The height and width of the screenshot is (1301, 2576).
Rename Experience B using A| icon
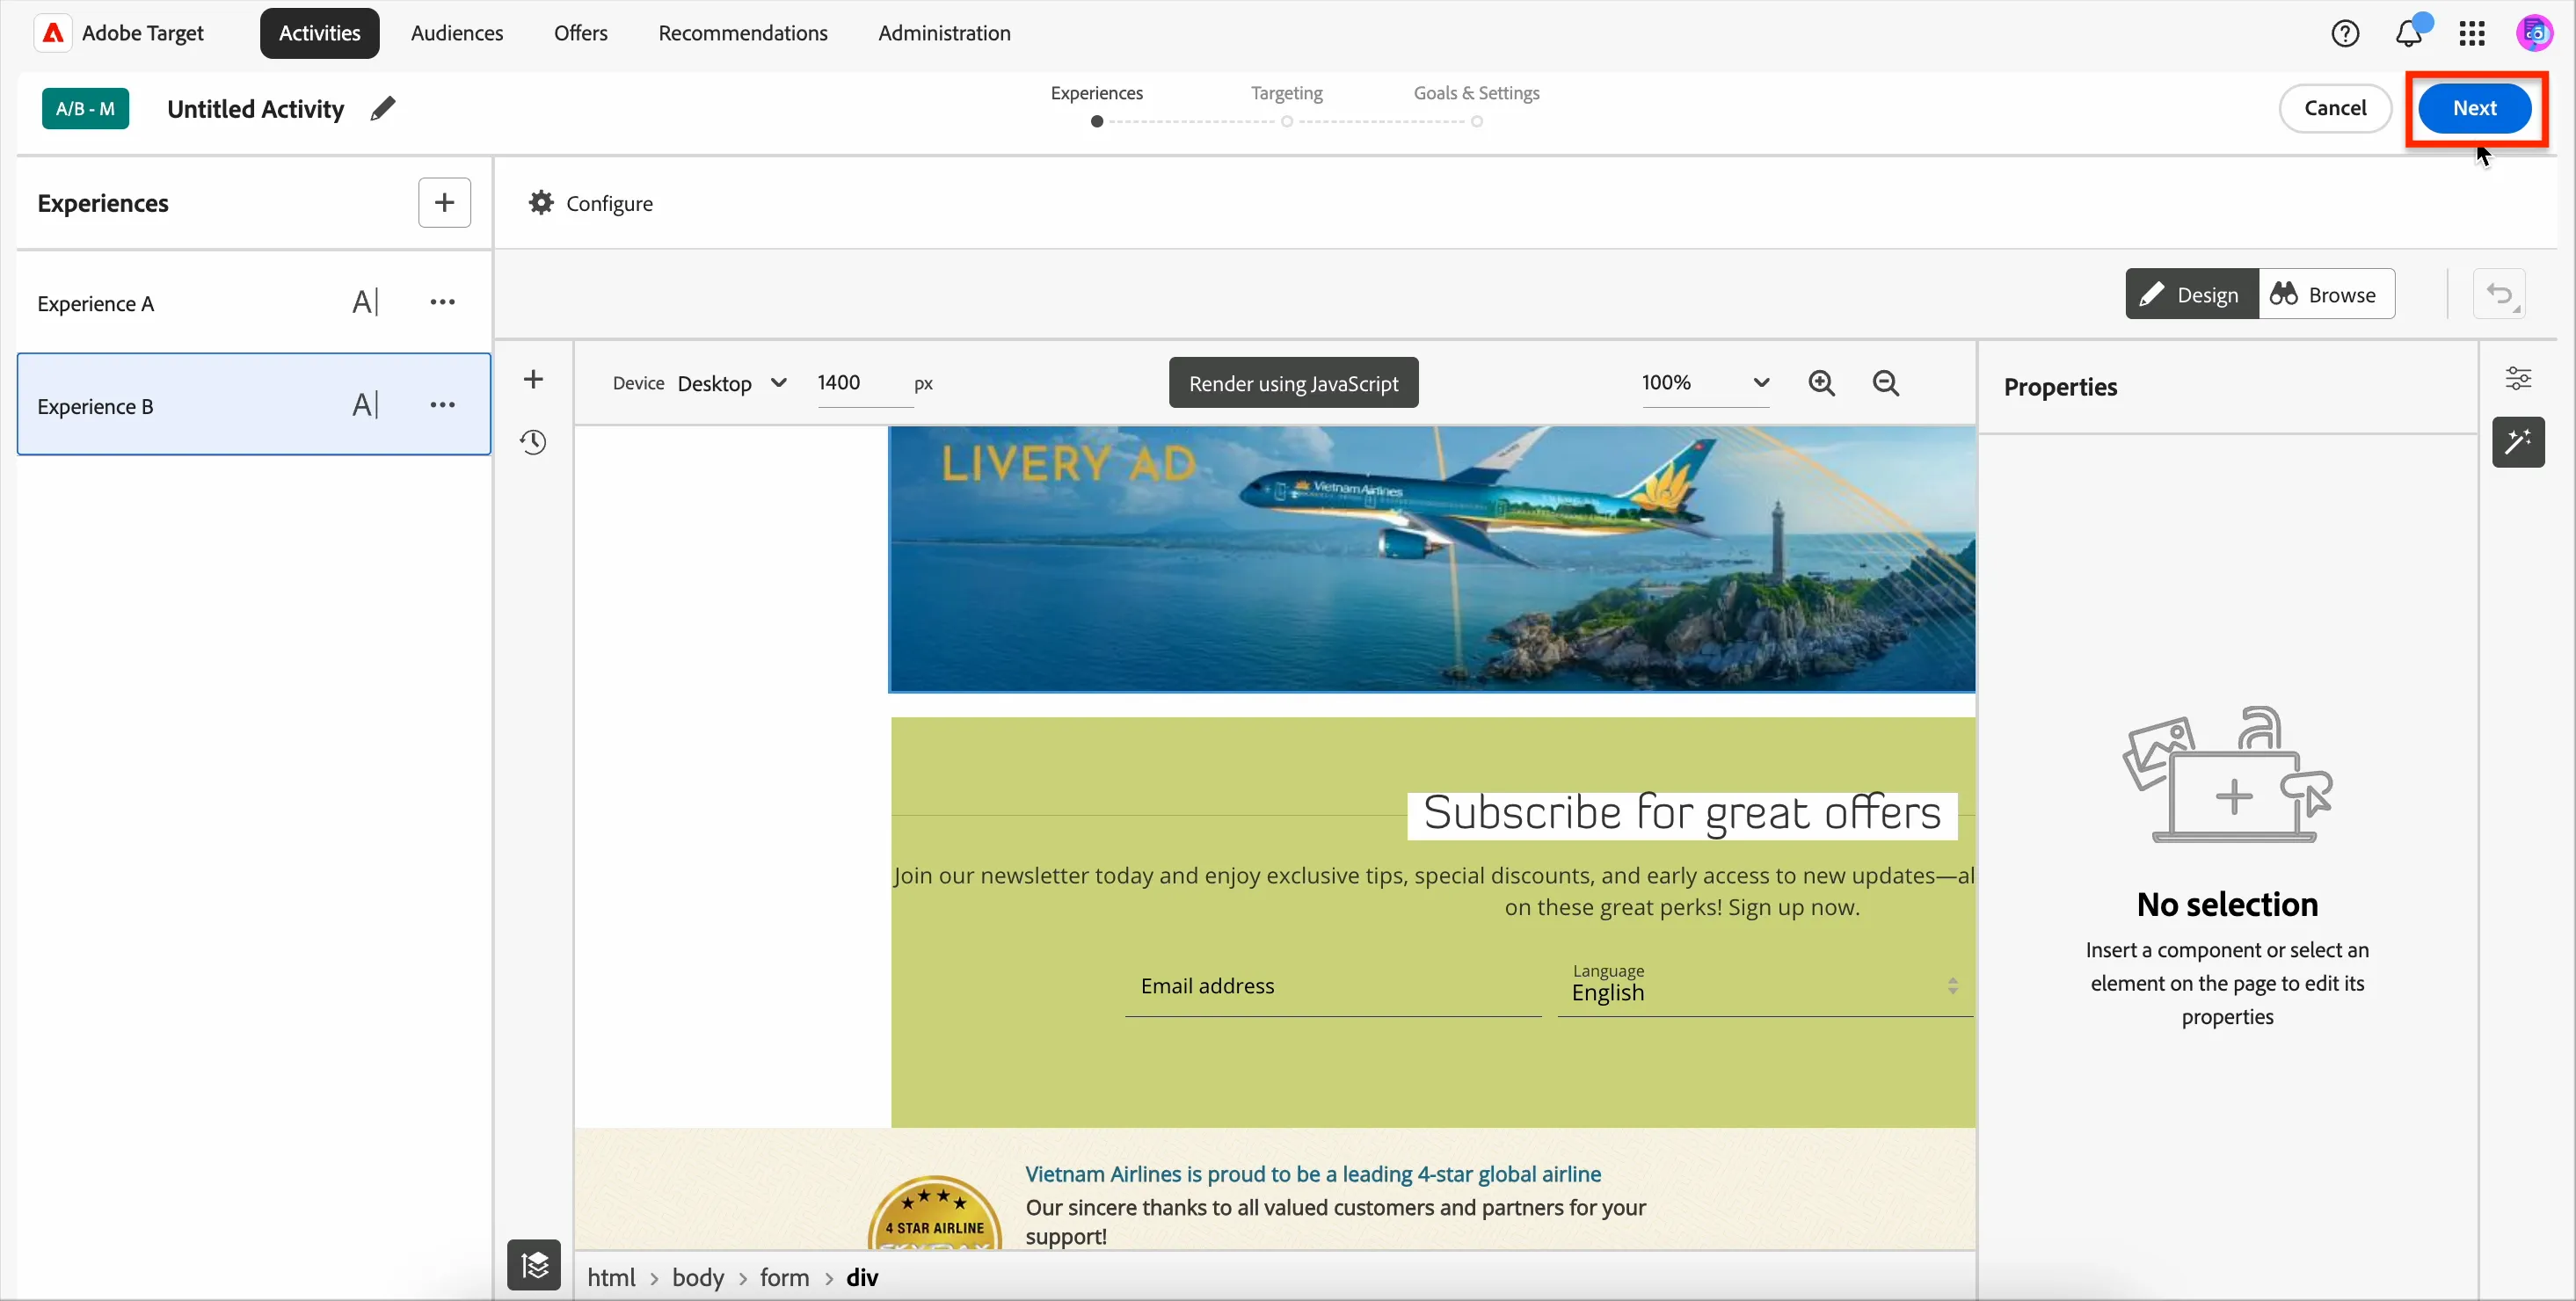[365, 405]
